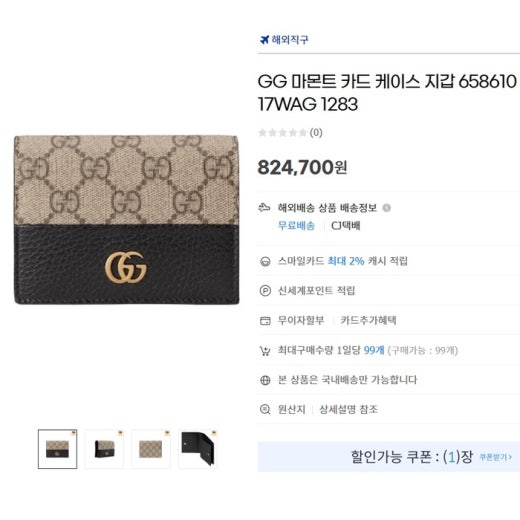Select the GG canvas back thumbnail
The image size is (520, 520).
tap(151, 449)
